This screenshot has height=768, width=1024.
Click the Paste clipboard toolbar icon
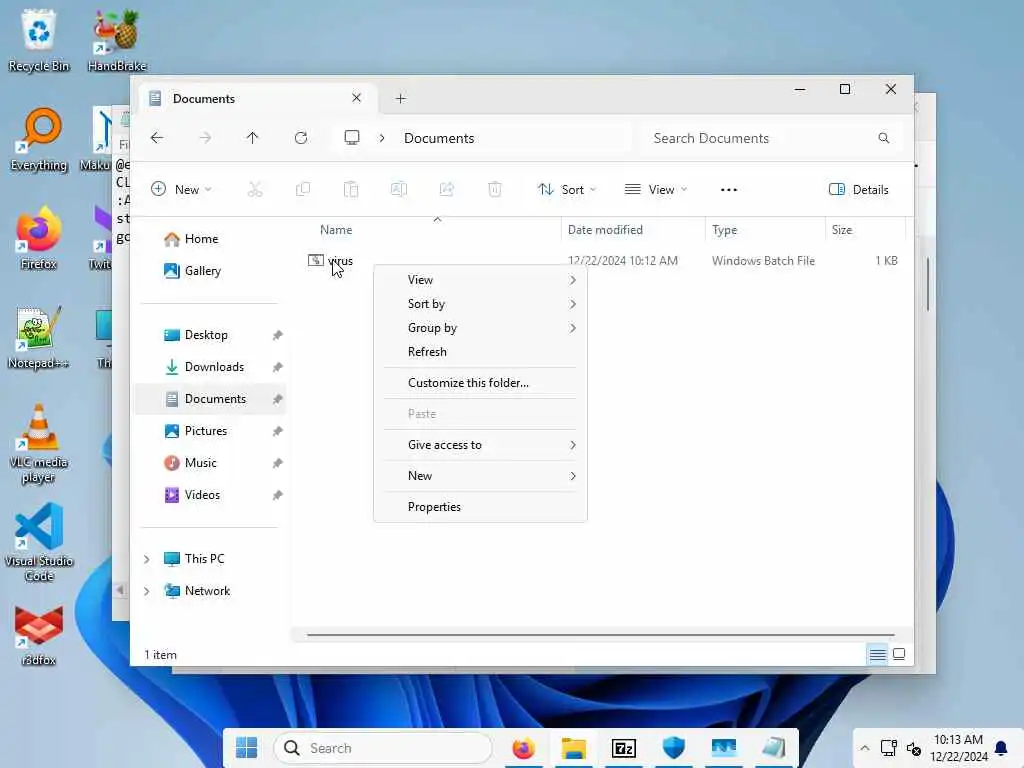click(x=351, y=189)
